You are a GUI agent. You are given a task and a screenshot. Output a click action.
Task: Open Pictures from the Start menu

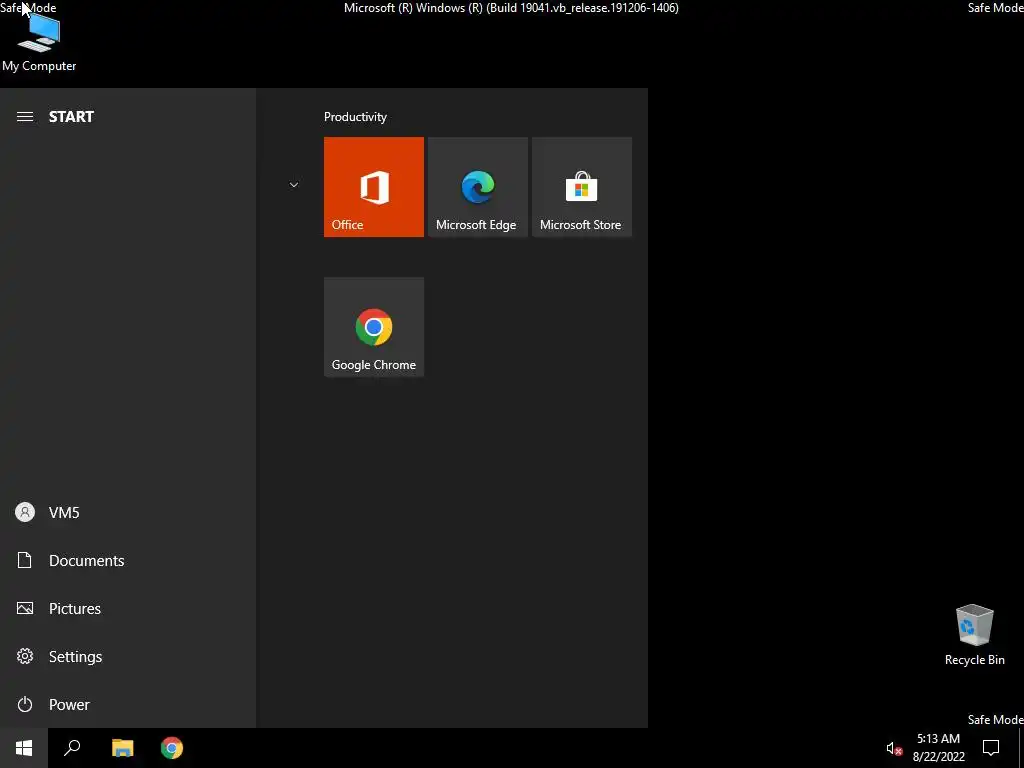point(128,609)
